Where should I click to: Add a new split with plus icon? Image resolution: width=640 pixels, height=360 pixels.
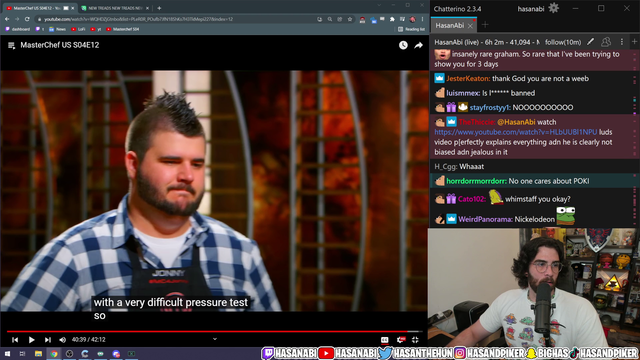pyautogui.click(x=634, y=42)
